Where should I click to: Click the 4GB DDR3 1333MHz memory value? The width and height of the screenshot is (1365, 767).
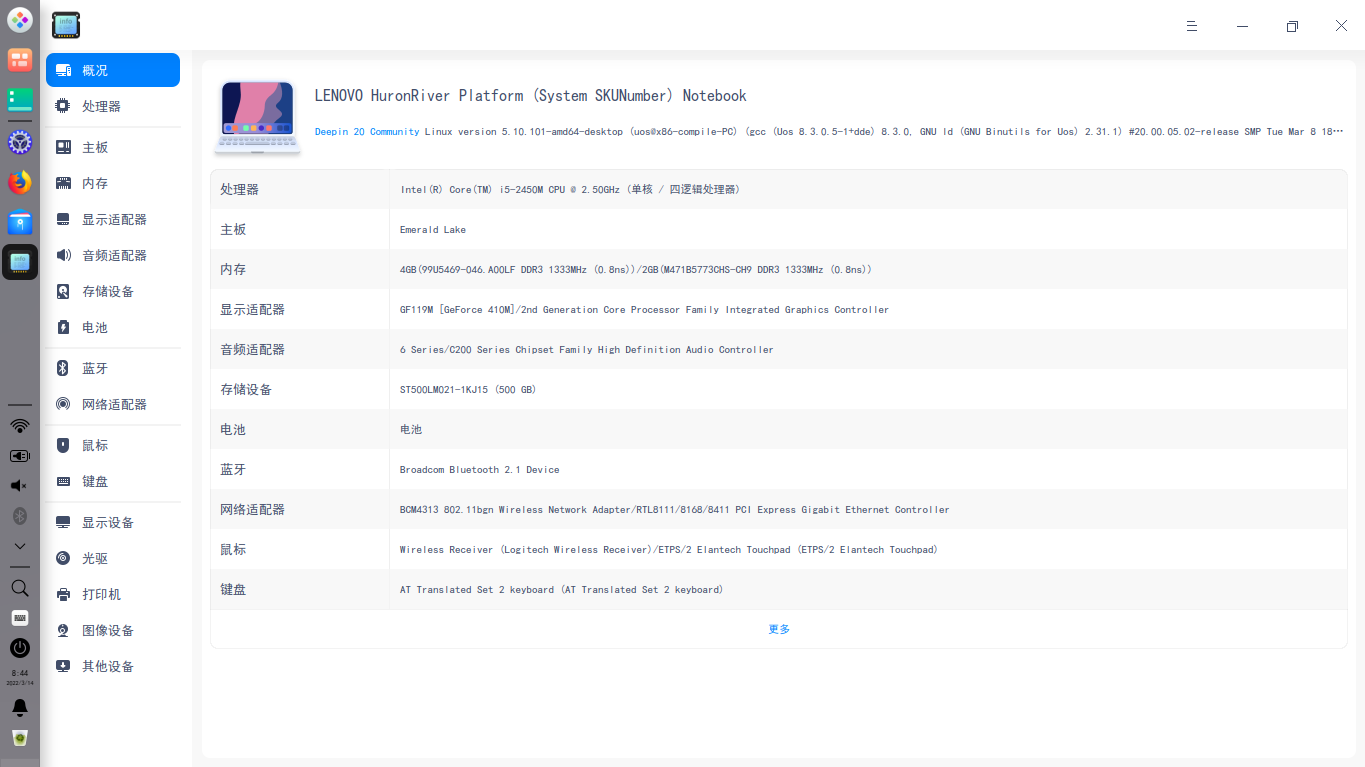coord(636,269)
